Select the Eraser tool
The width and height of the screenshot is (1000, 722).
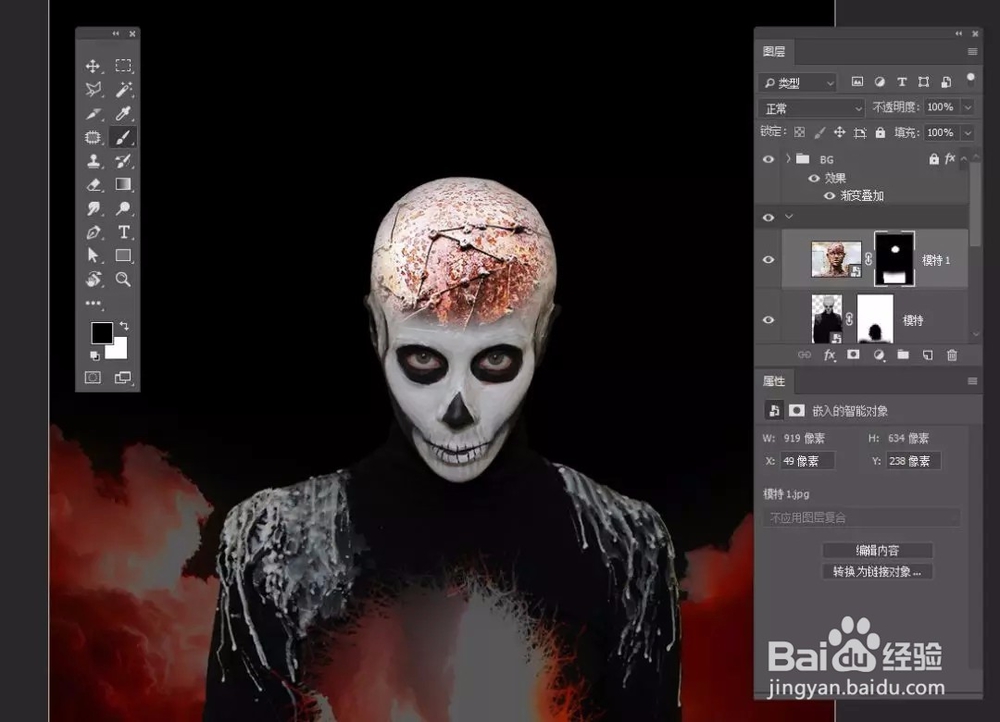(x=93, y=185)
